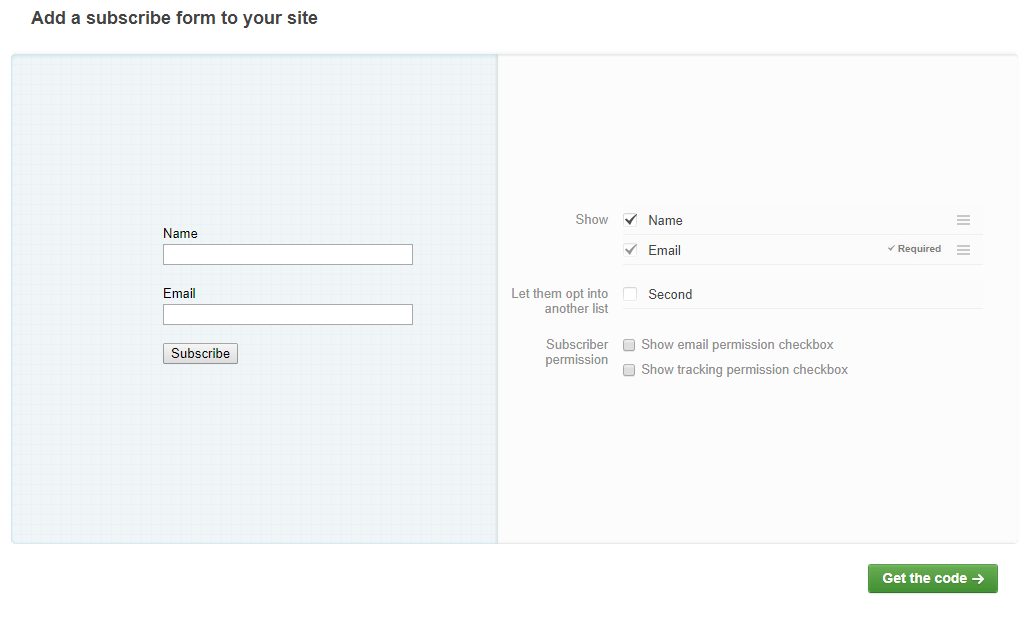The image size is (1029, 618).
Task: Click the Show tracking permission checkbox text
Action: (x=744, y=370)
